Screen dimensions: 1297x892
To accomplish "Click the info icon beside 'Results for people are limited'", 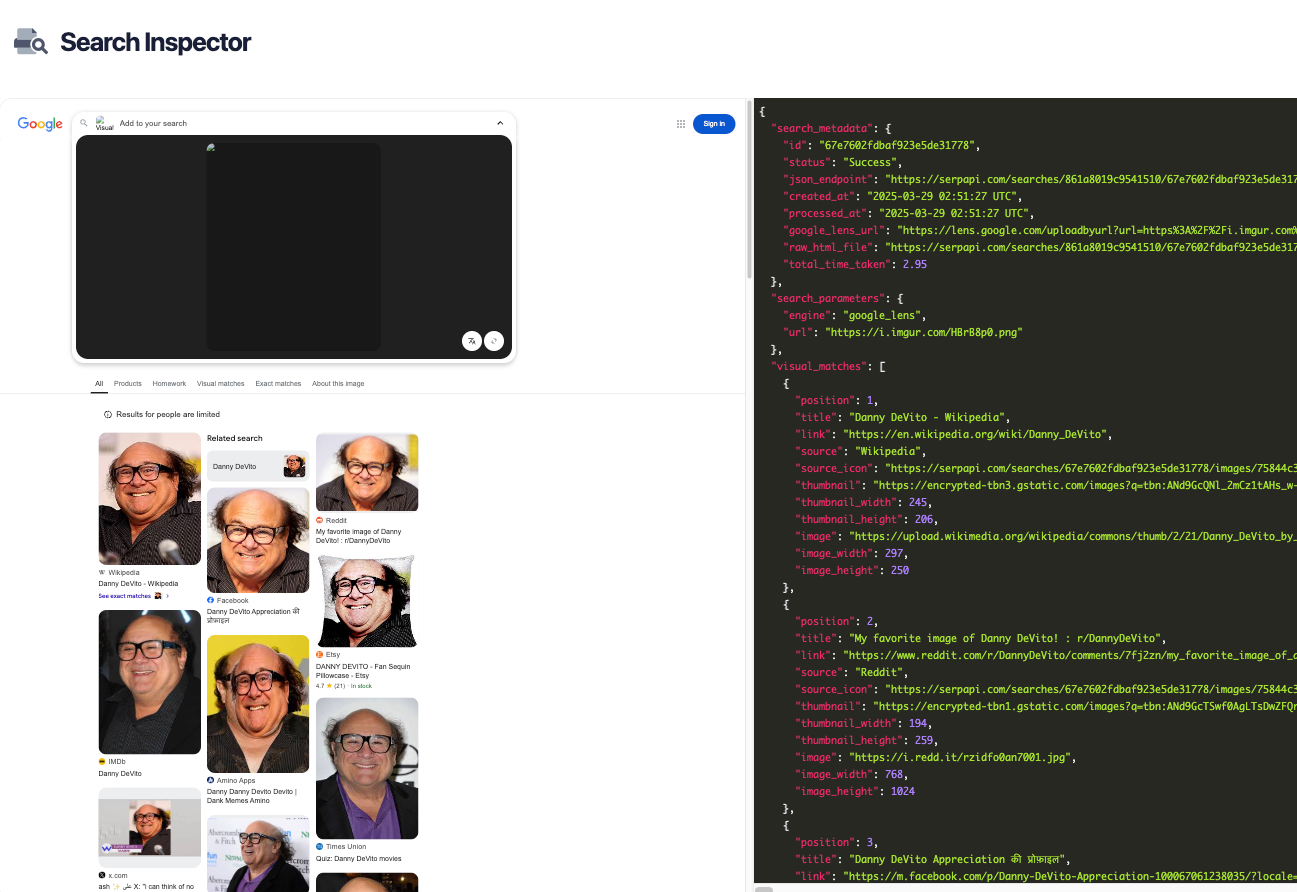I will pyautogui.click(x=108, y=414).
